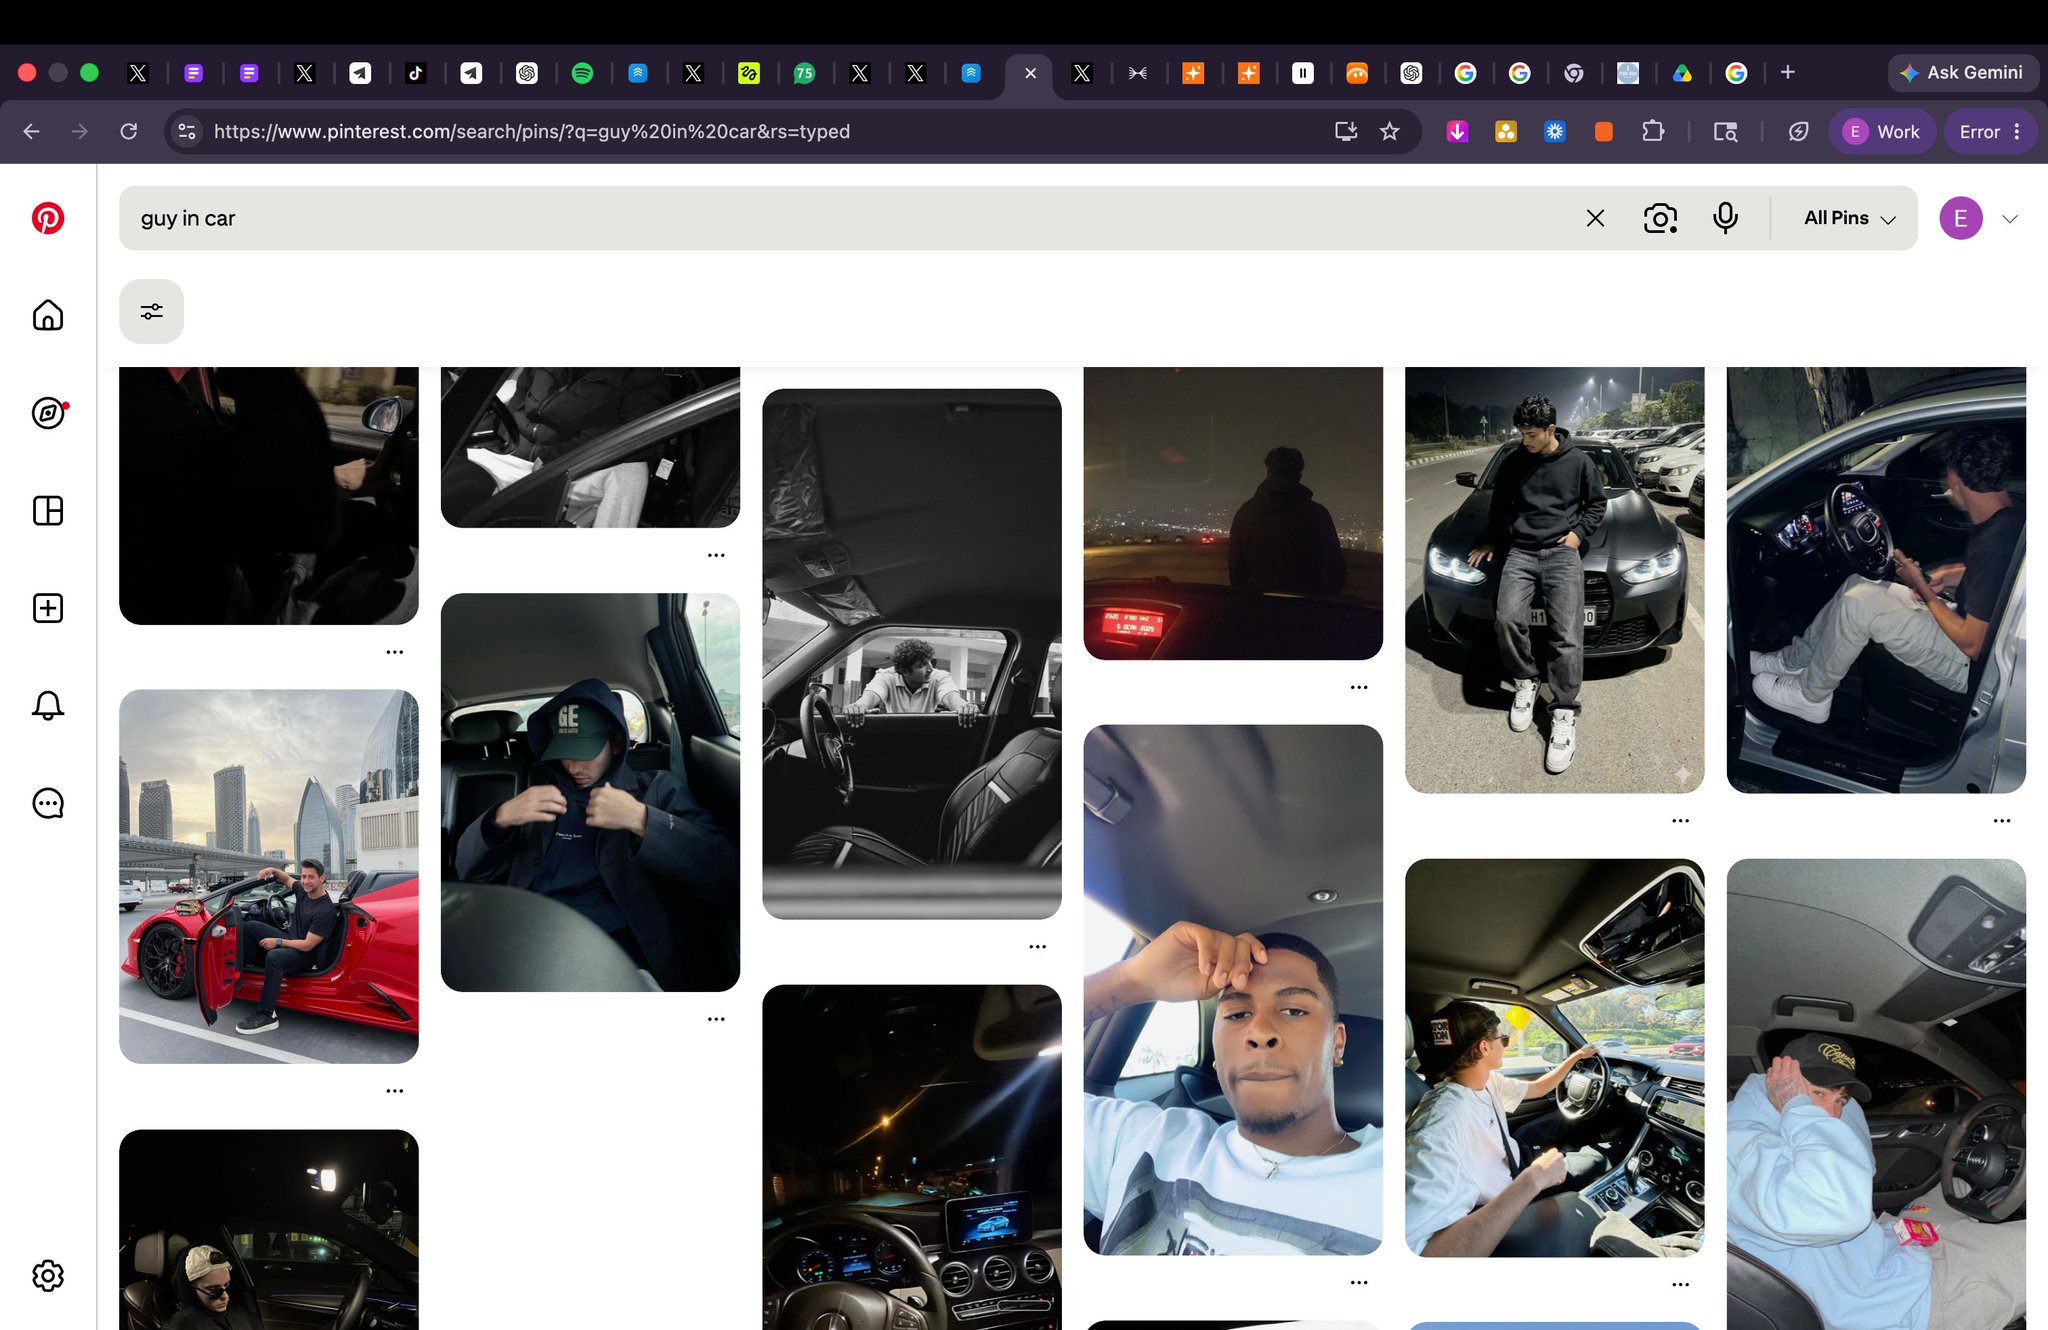Open the Pinterest home logo
The image size is (2048, 1330).
[x=48, y=218]
